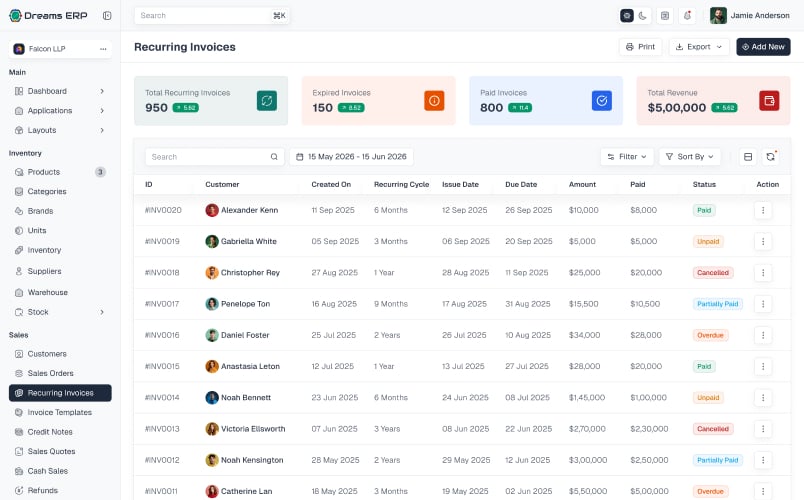This screenshot has width=804, height=500.
Task: Open action menu for Victoria Ellsworth row
Action: [x=763, y=429]
